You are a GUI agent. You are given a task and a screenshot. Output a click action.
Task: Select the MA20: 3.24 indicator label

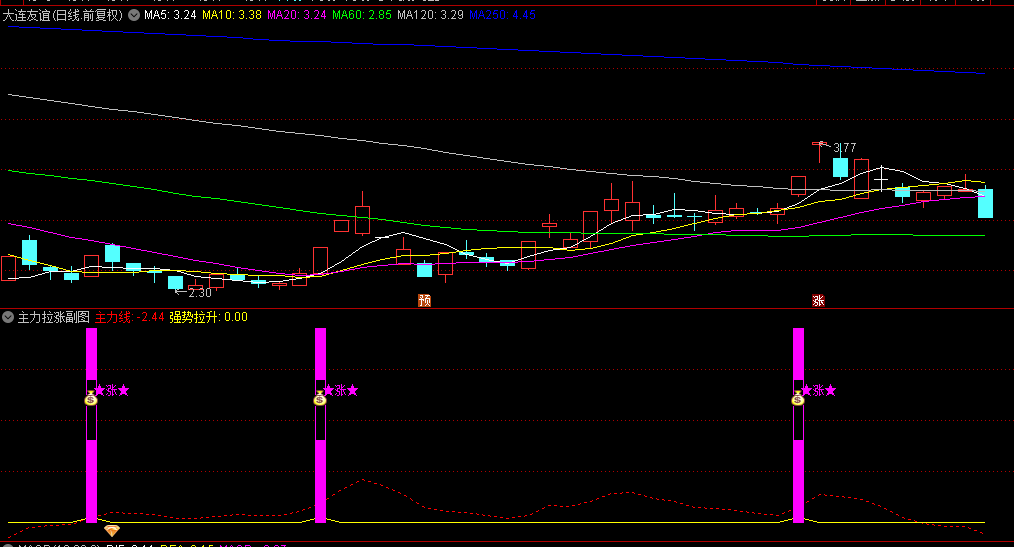pos(297,15)
